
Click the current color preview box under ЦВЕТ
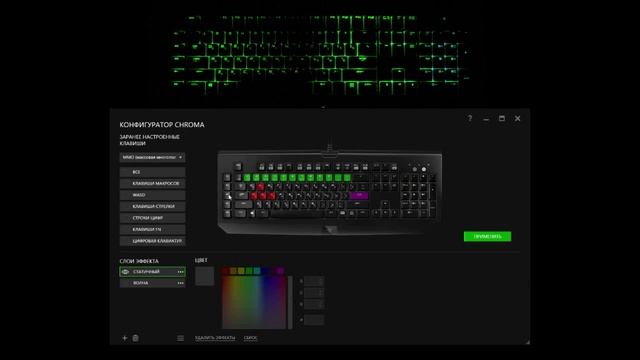click(204, 276)
